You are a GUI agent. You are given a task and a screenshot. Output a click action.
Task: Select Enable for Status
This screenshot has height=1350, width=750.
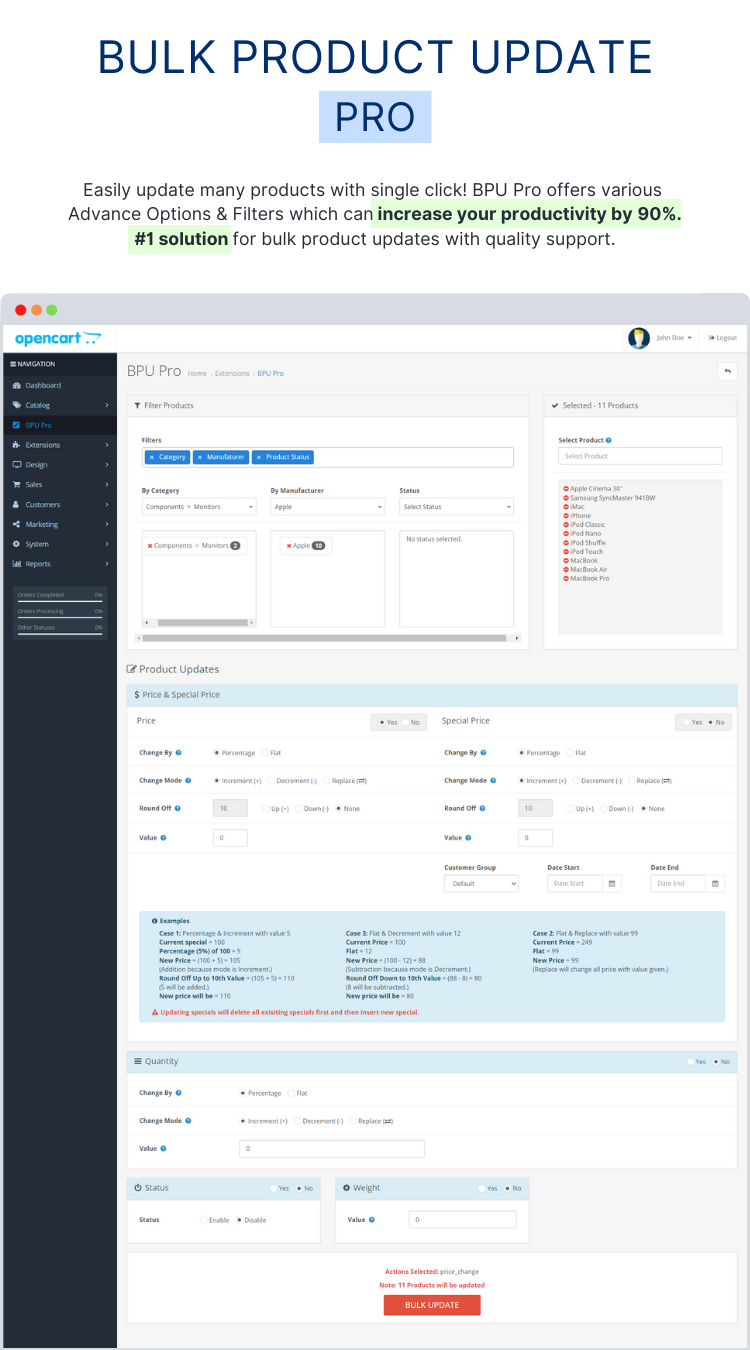tap(215, 1220)
